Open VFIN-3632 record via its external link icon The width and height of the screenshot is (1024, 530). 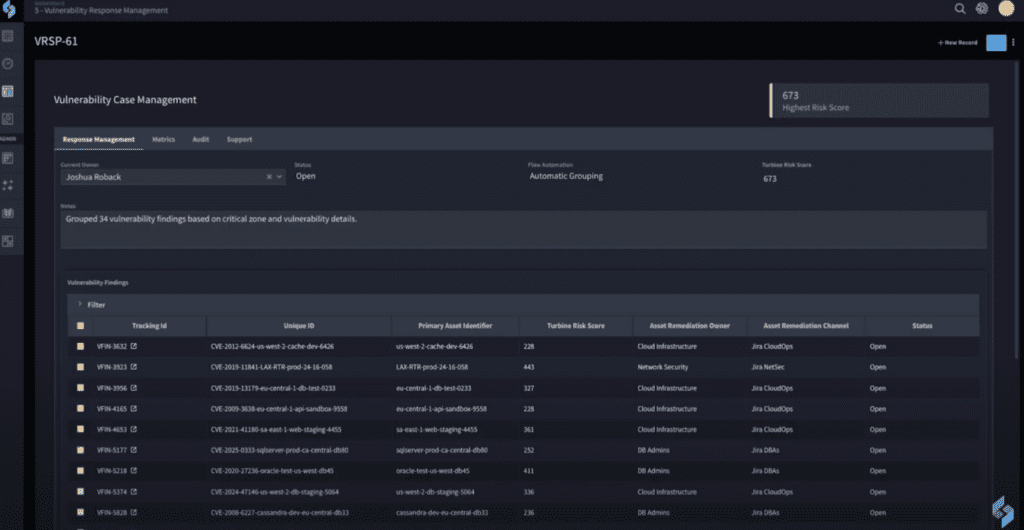(134, 346)
